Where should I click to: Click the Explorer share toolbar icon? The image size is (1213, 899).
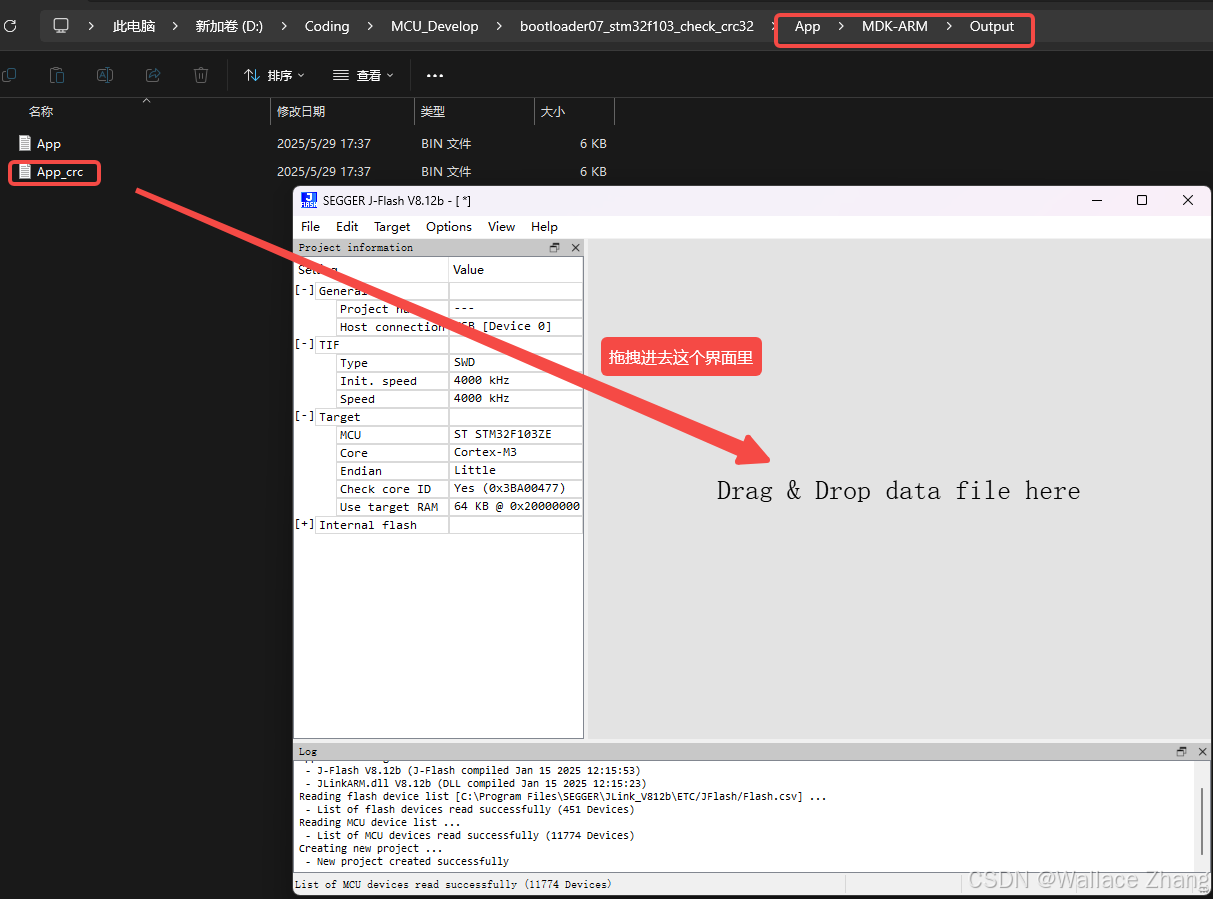(x=153, y=75)
